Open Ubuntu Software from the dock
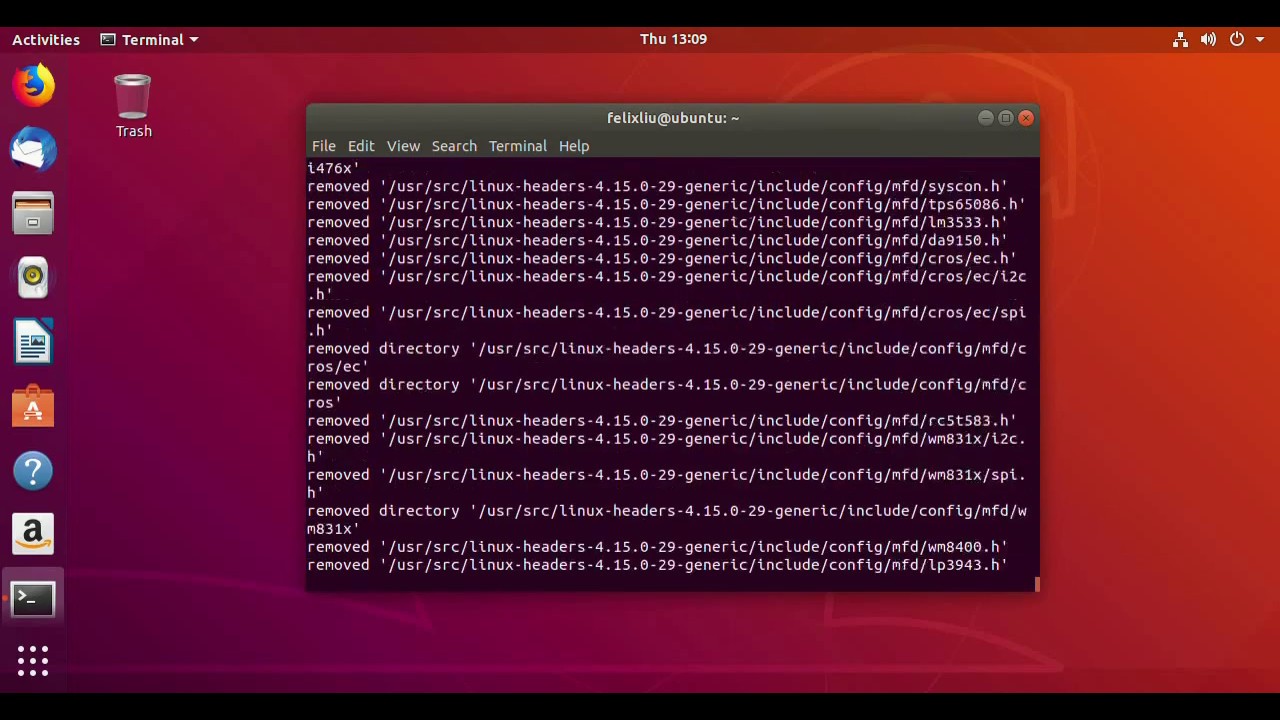The height and width of the screenshot is (720, 1280). (x=33, y=406)
